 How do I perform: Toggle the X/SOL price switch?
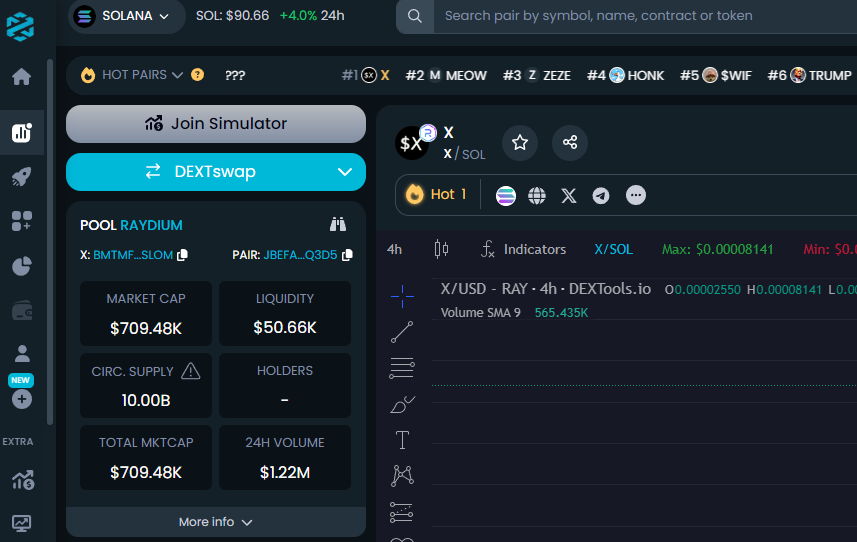point(613,249)
